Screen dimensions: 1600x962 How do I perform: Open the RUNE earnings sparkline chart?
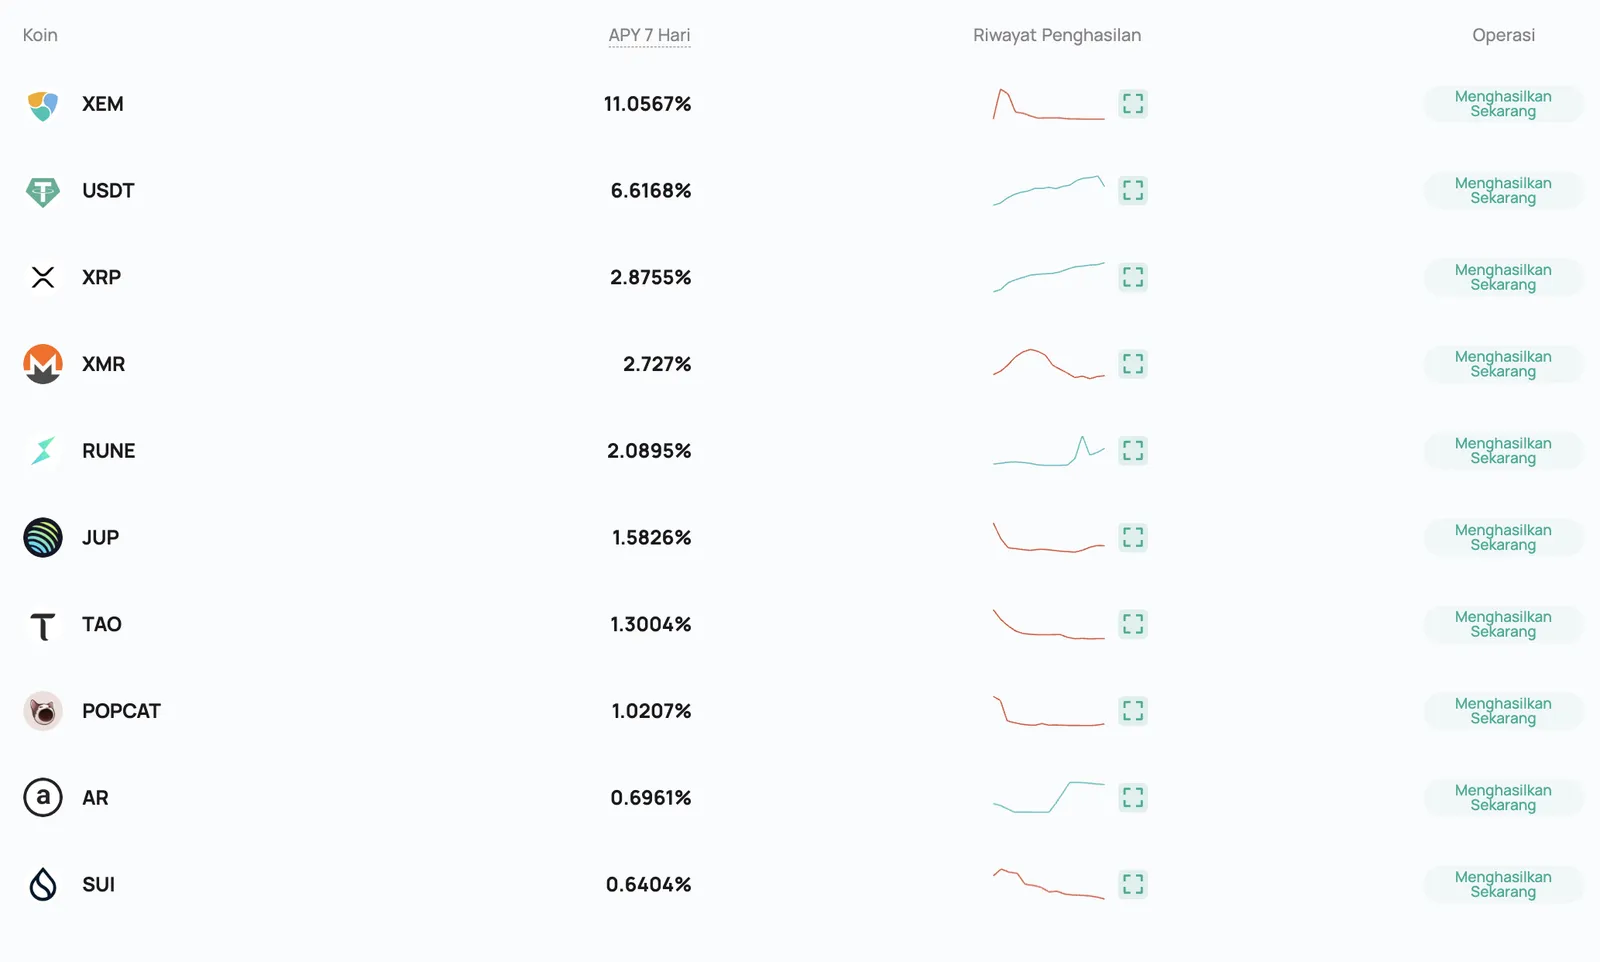pos(1049,451)
